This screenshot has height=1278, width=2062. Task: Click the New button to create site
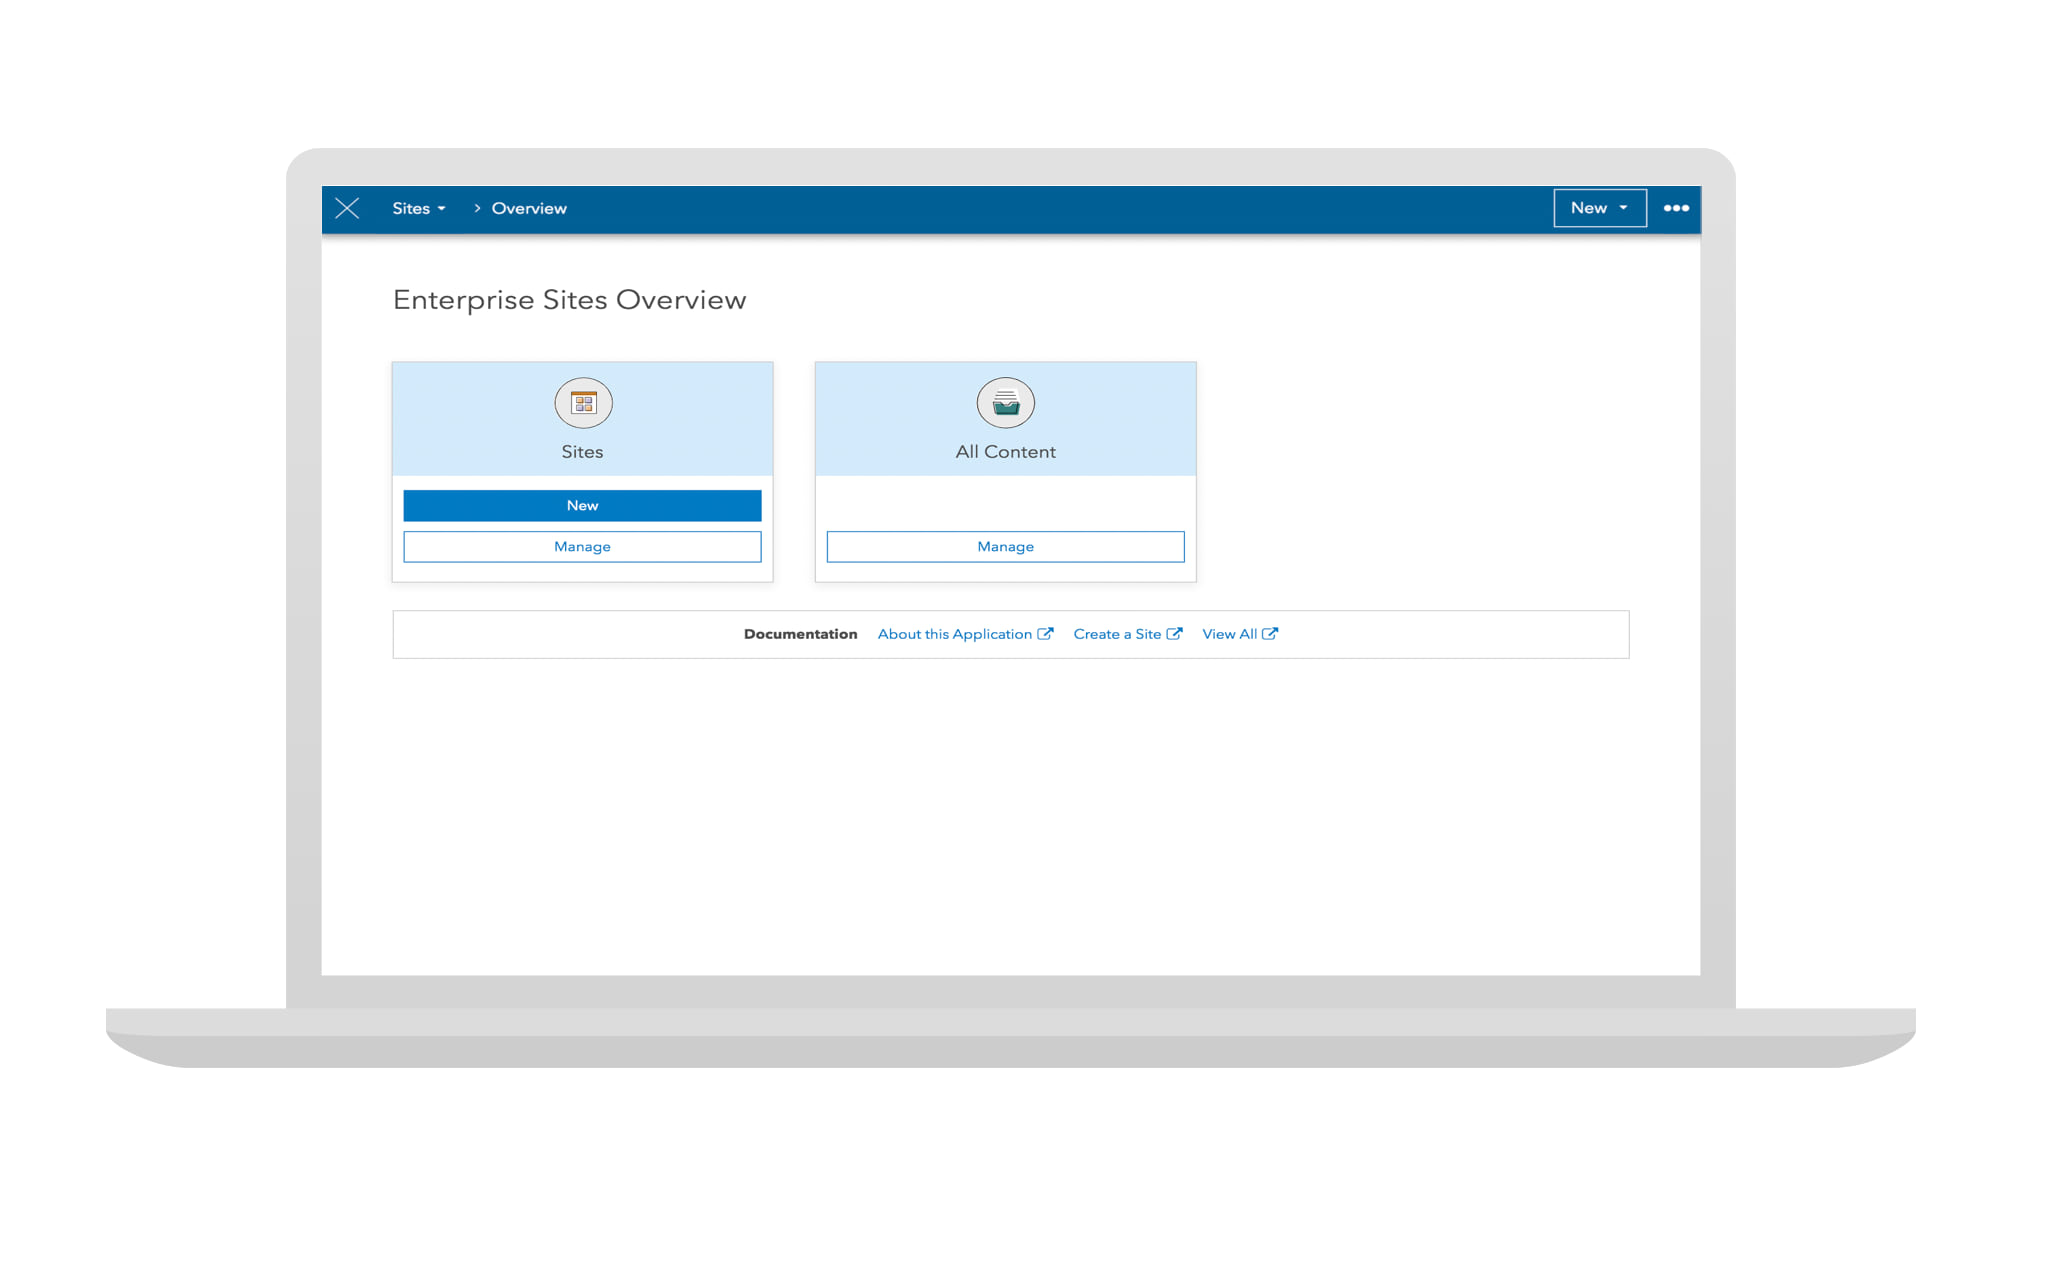[582, 505]
